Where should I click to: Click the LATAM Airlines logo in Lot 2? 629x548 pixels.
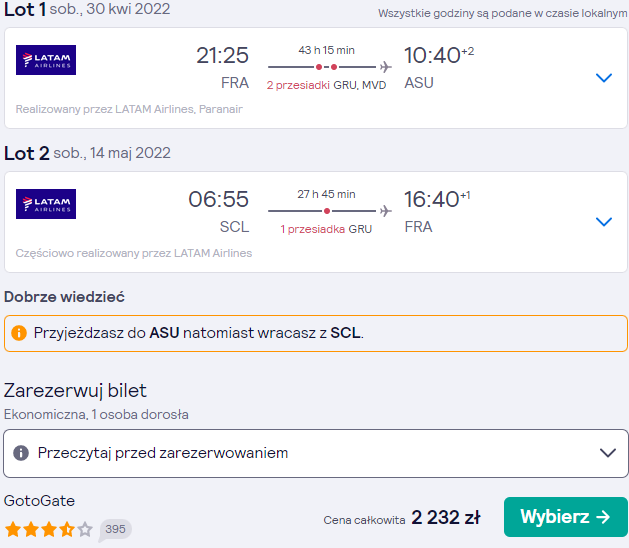[x=46, y=204]
